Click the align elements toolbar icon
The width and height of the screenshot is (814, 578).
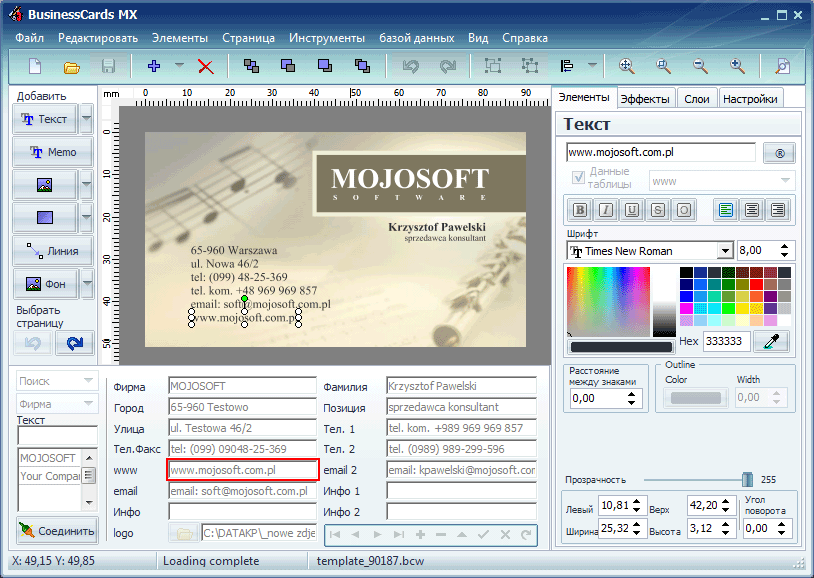[x=567, y=66]
